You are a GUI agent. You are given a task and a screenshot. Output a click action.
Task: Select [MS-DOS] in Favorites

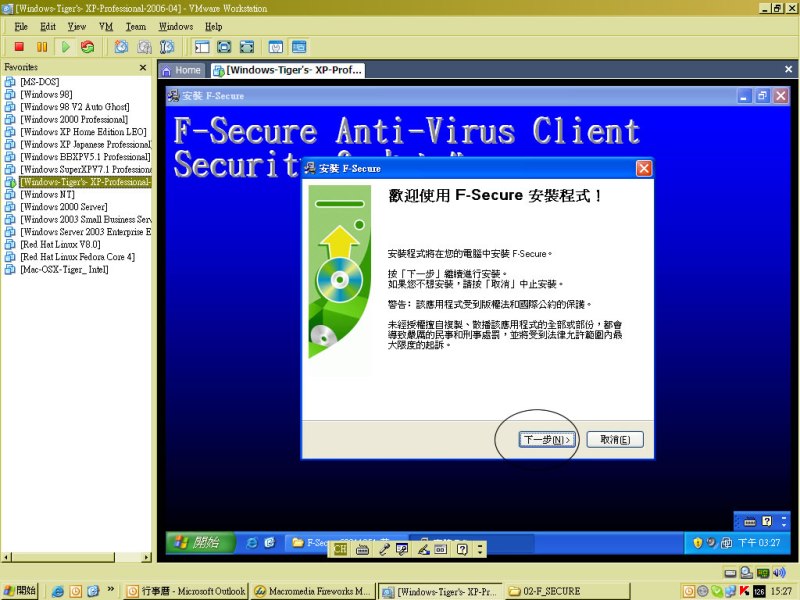(x=39, y=82)
